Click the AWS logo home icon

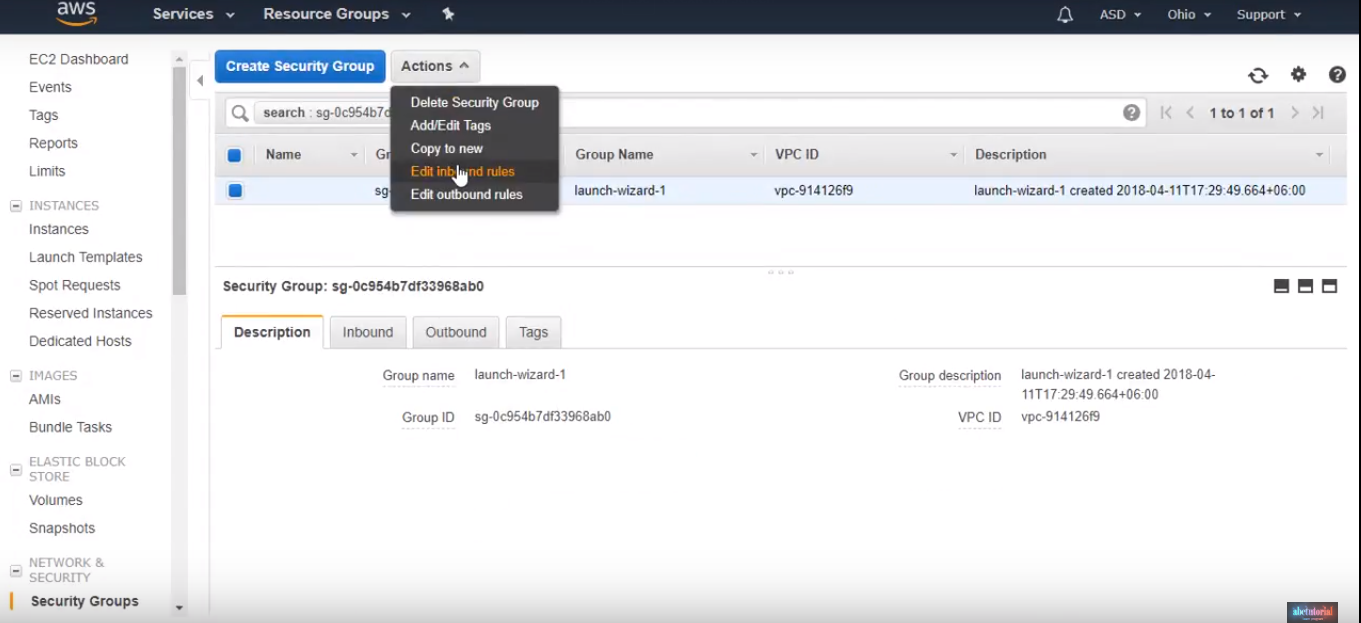click(x=76, y=13)
